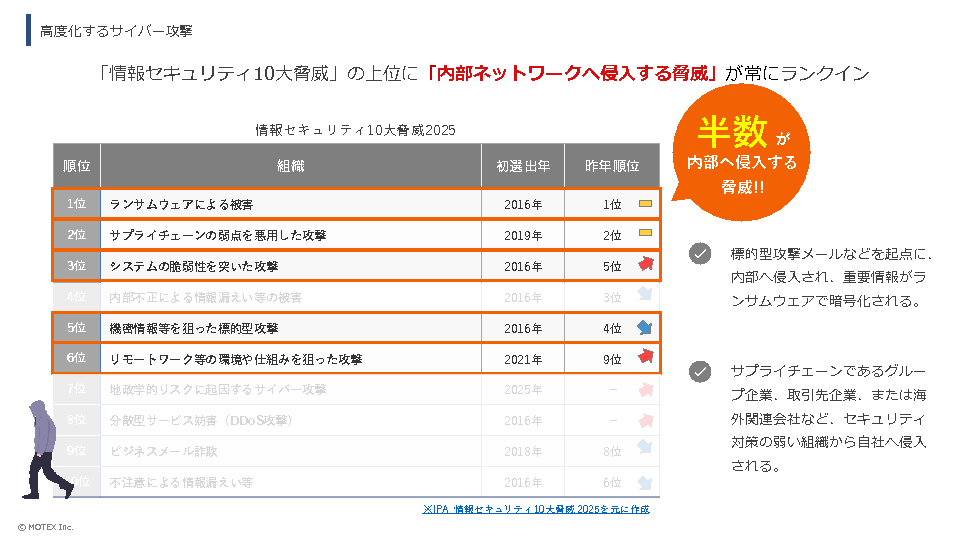Screen dimensions: 960x540
Task: Open the IPA 情報セキュリティ10大脅威2025 source link
Action: click(x=536, y=509)
